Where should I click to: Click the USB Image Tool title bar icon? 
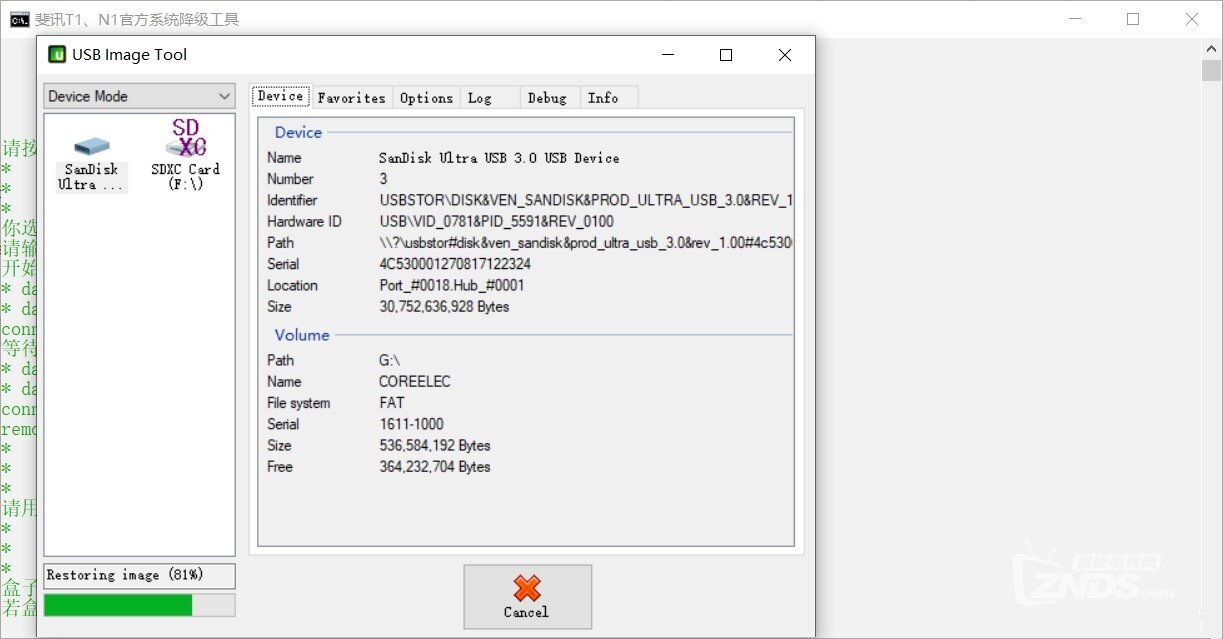[57, 55]
